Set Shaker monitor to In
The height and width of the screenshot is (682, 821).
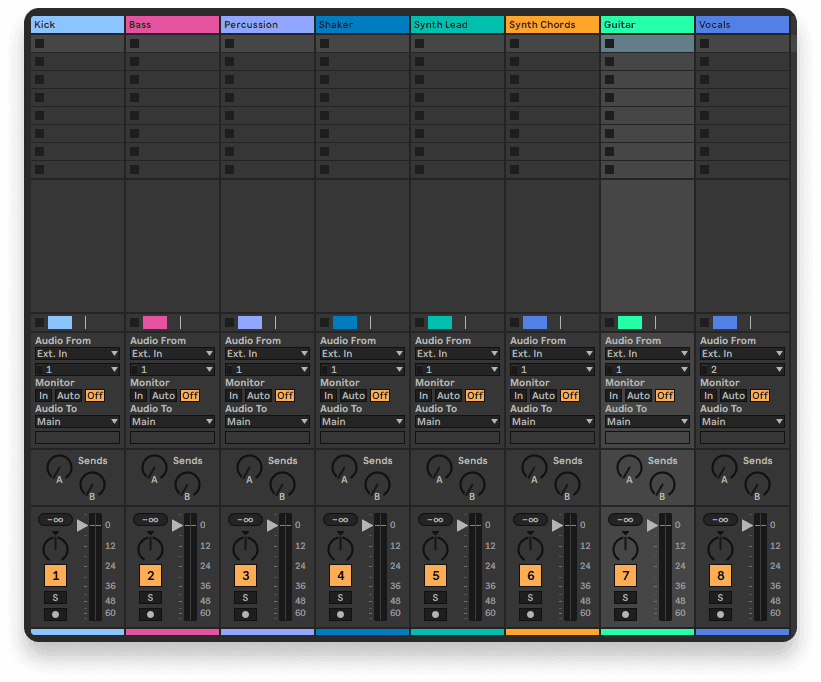(x=328, y=396)
